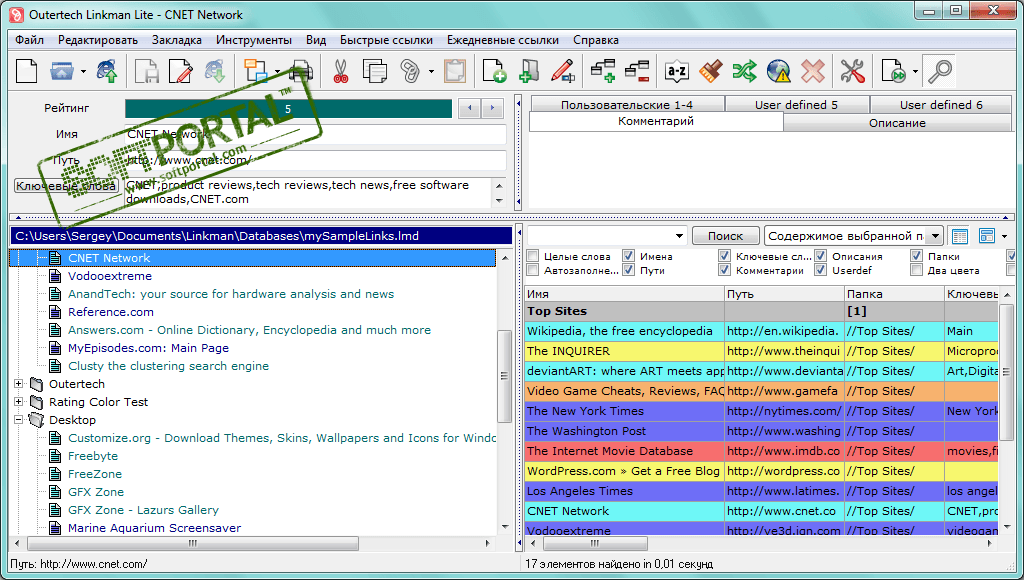This screenshot has height=580, width=1024.
Task: Click the blank new page icon
Action: click(26, 71)
